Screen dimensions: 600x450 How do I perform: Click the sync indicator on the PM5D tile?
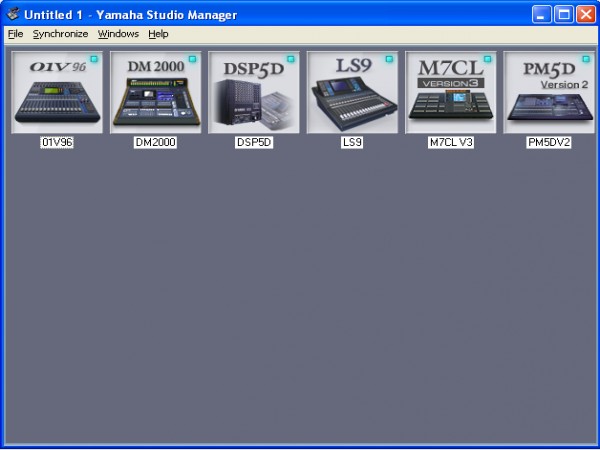pos(586,59)
